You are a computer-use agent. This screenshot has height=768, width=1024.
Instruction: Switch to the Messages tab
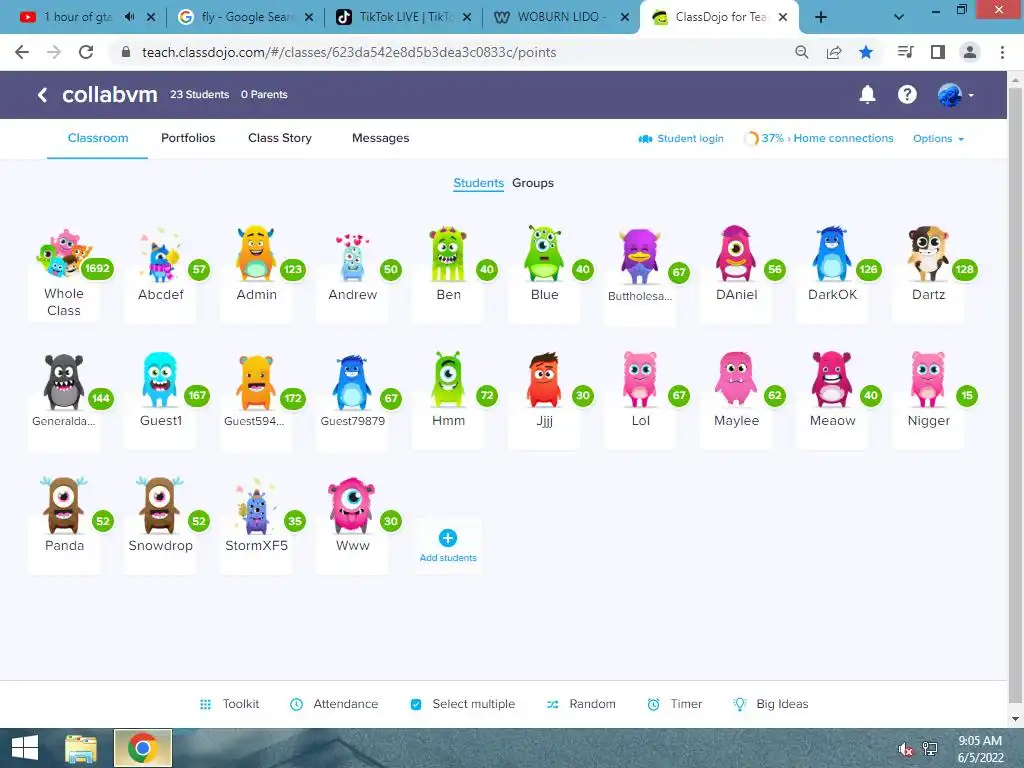[381, 138]
